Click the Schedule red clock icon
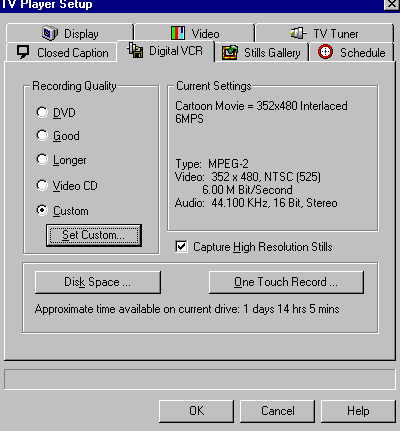400x431 pixels. click(x=325, y=52)
